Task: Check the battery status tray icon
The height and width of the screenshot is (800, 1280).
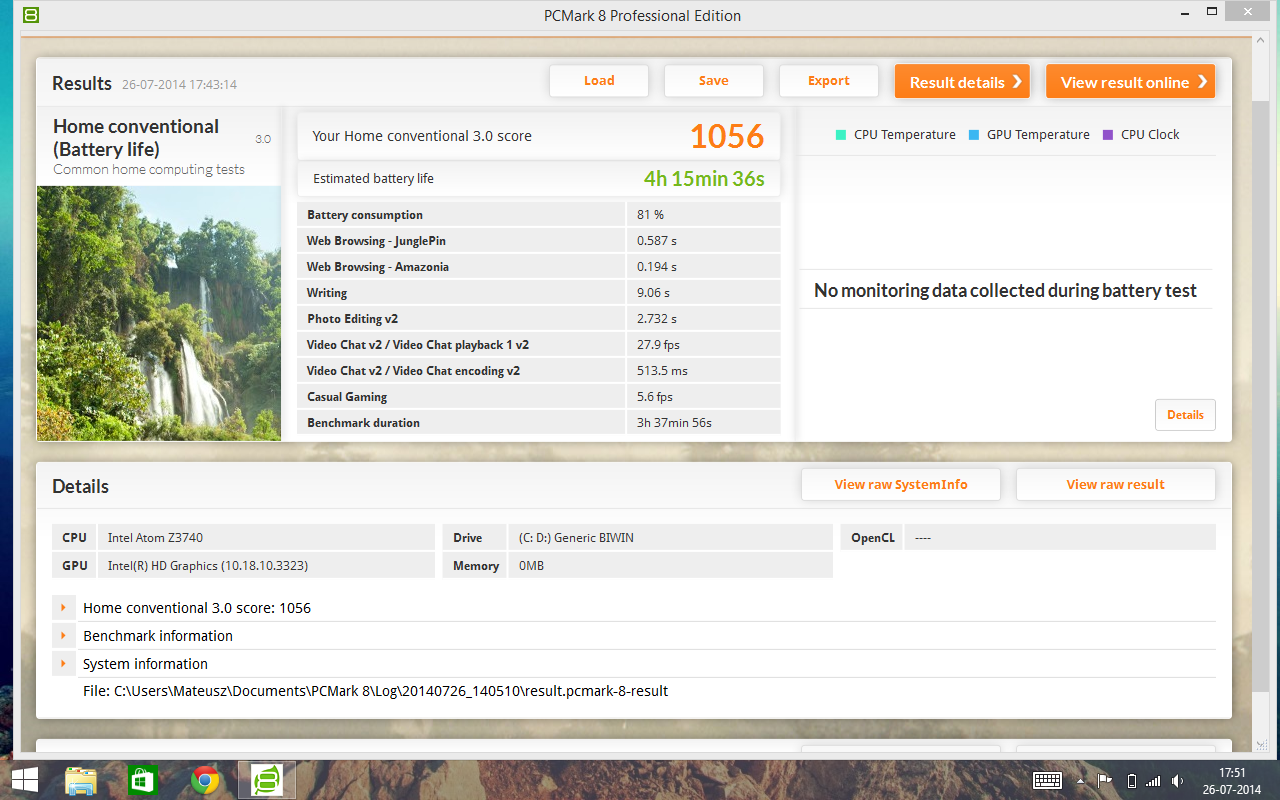Action: coord(1132,781)
